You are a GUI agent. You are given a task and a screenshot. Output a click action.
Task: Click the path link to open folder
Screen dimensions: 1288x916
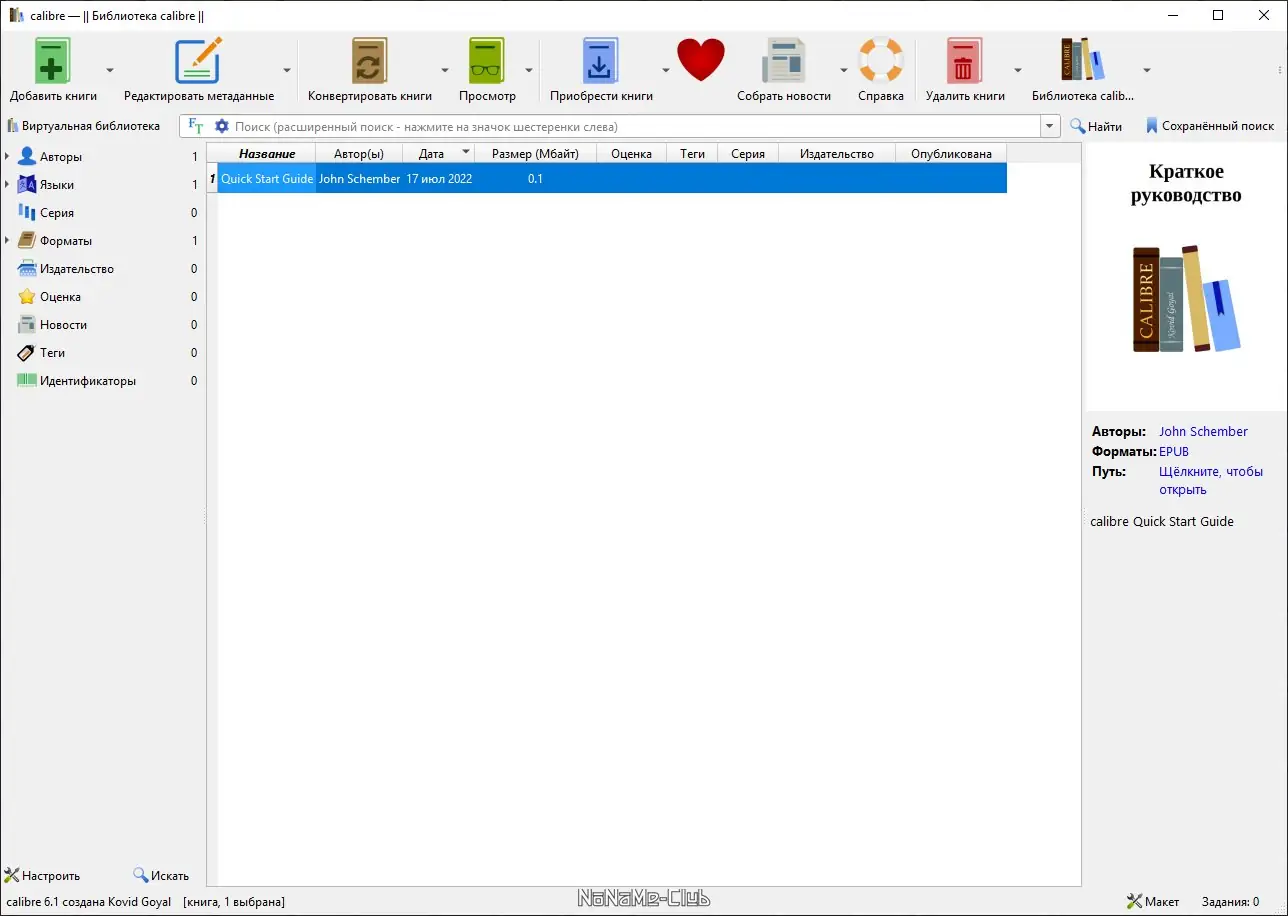pos(1211,481)
